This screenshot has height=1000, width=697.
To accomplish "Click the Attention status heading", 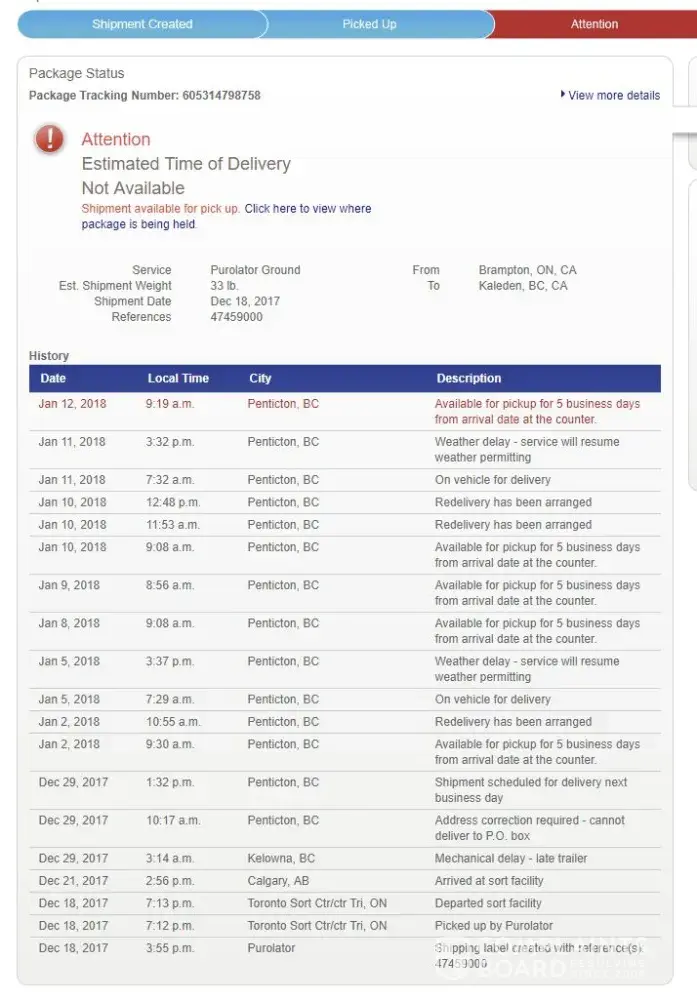I will pos(116,140).
